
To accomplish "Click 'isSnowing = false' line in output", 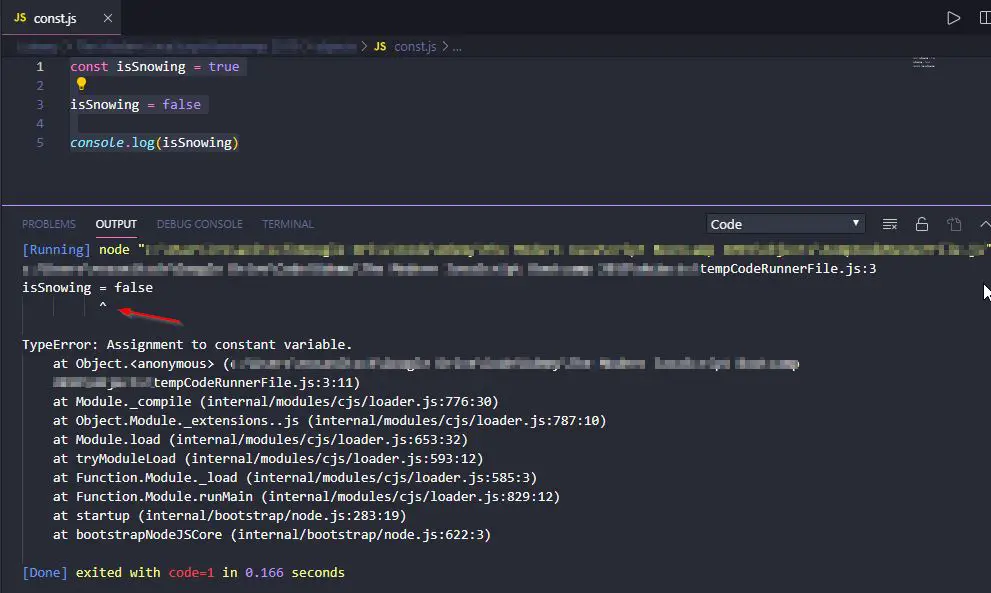I will (x=87, y=288).
